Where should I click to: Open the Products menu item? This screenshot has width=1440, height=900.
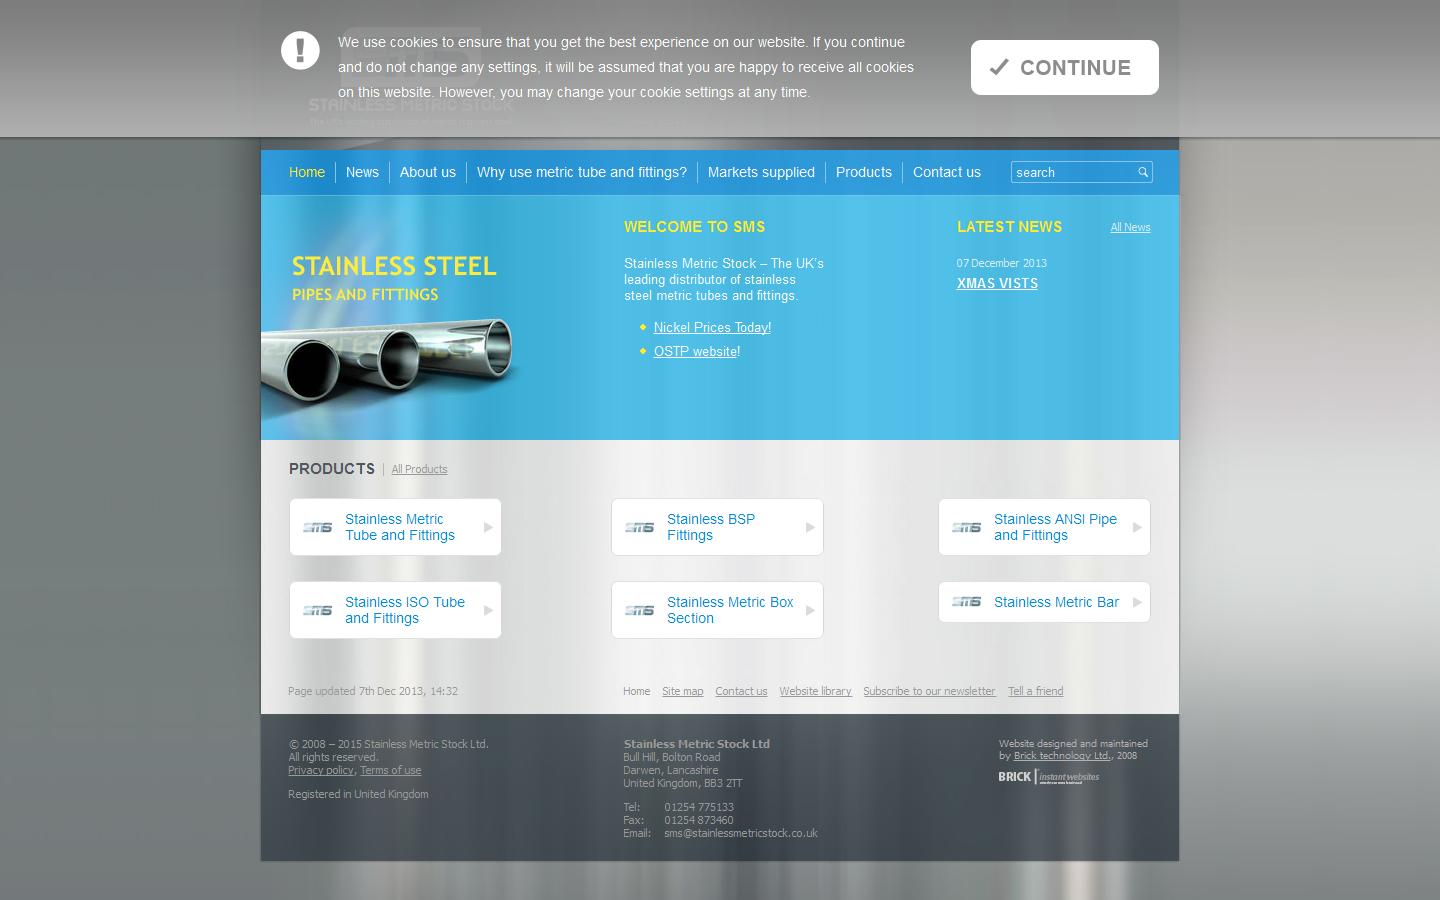coord(863,172)
